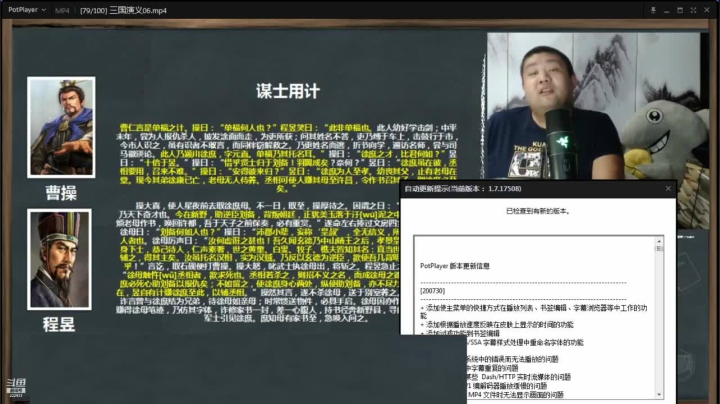Viewport: 720px width, 404px height.
Task: Click the "PotPlayer 版本更新信息" heading text
Action: pos(455,266)
